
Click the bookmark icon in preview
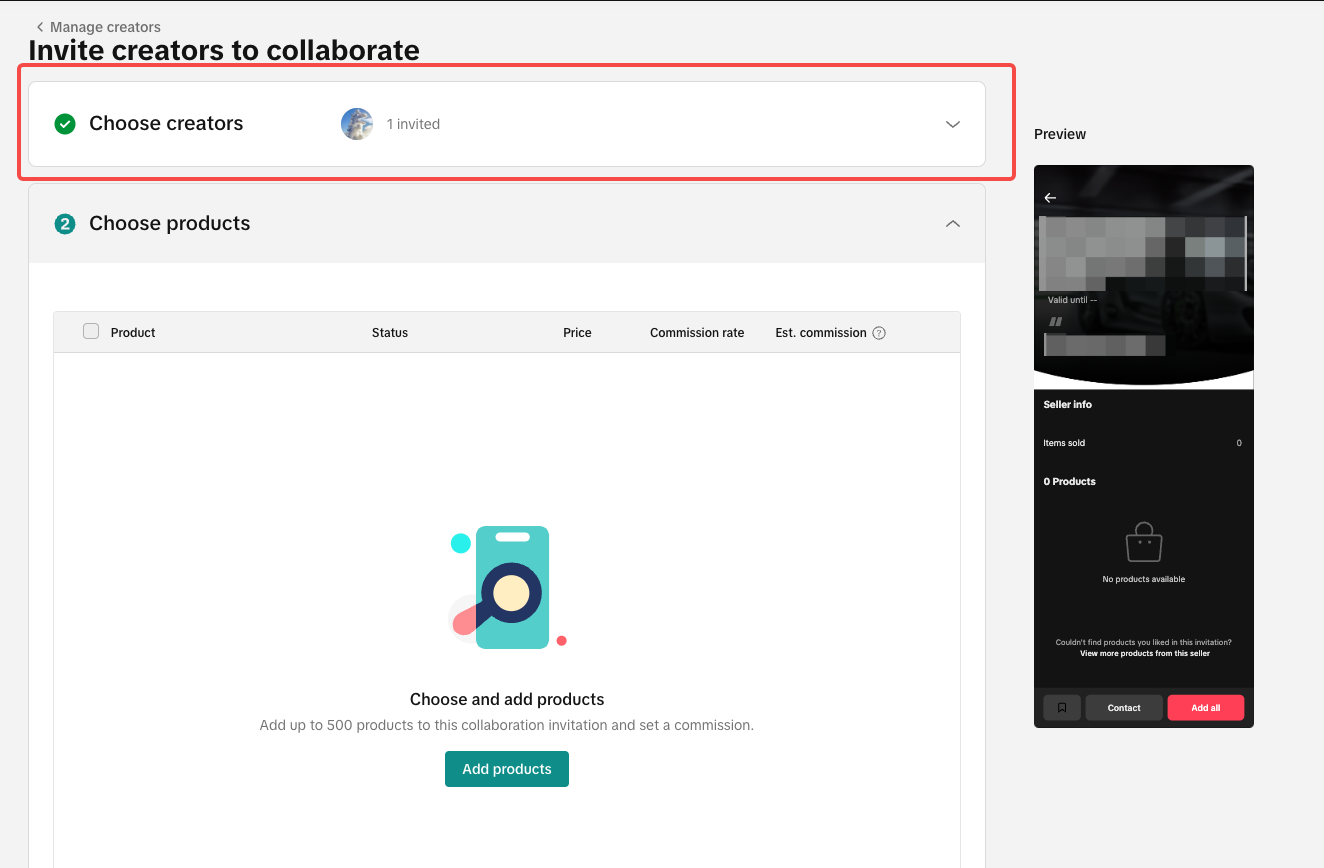(1062, 708)
